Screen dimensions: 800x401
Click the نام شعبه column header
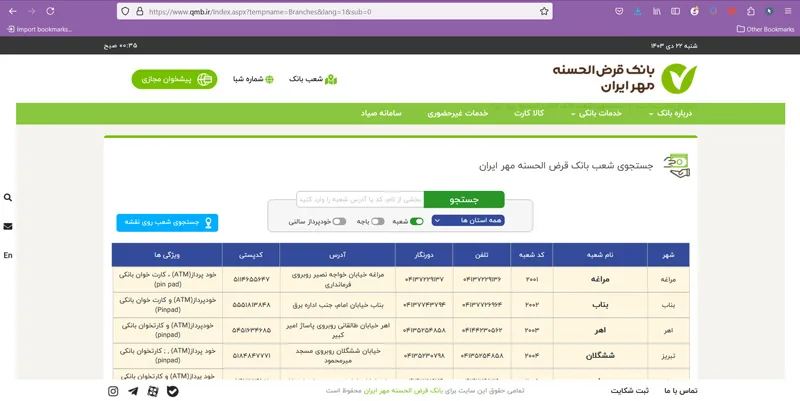pyautogui.click(x=599, y=255)
